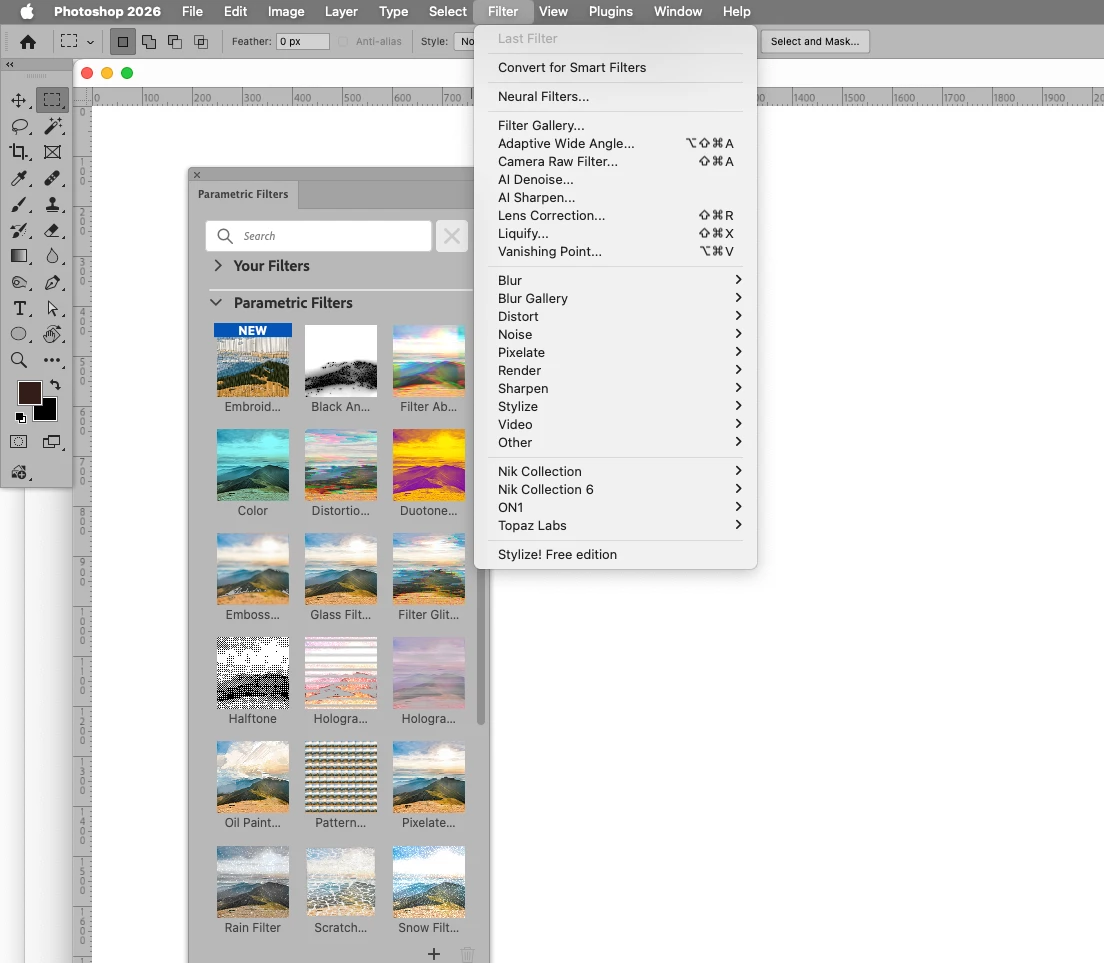Viewport: 1104px width, 963px height.
Task: Toggle Quick Mask mode icon
Action: pos(19,442)
